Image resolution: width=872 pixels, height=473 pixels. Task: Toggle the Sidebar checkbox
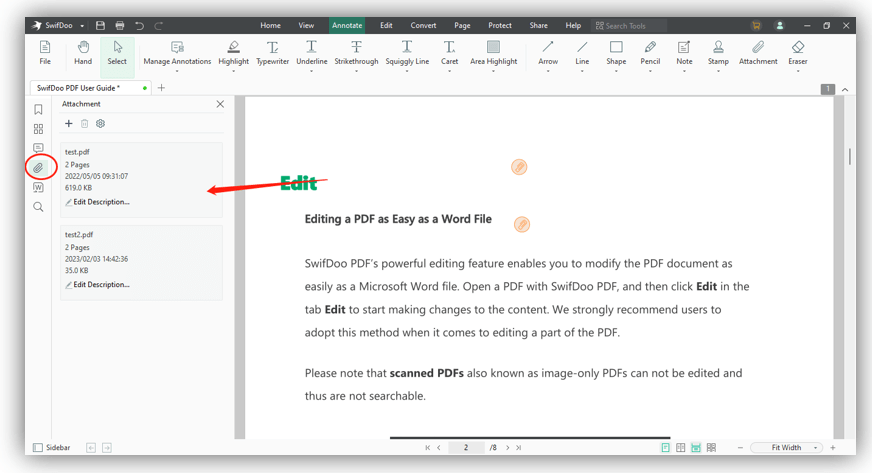click(x=38, y=447)
